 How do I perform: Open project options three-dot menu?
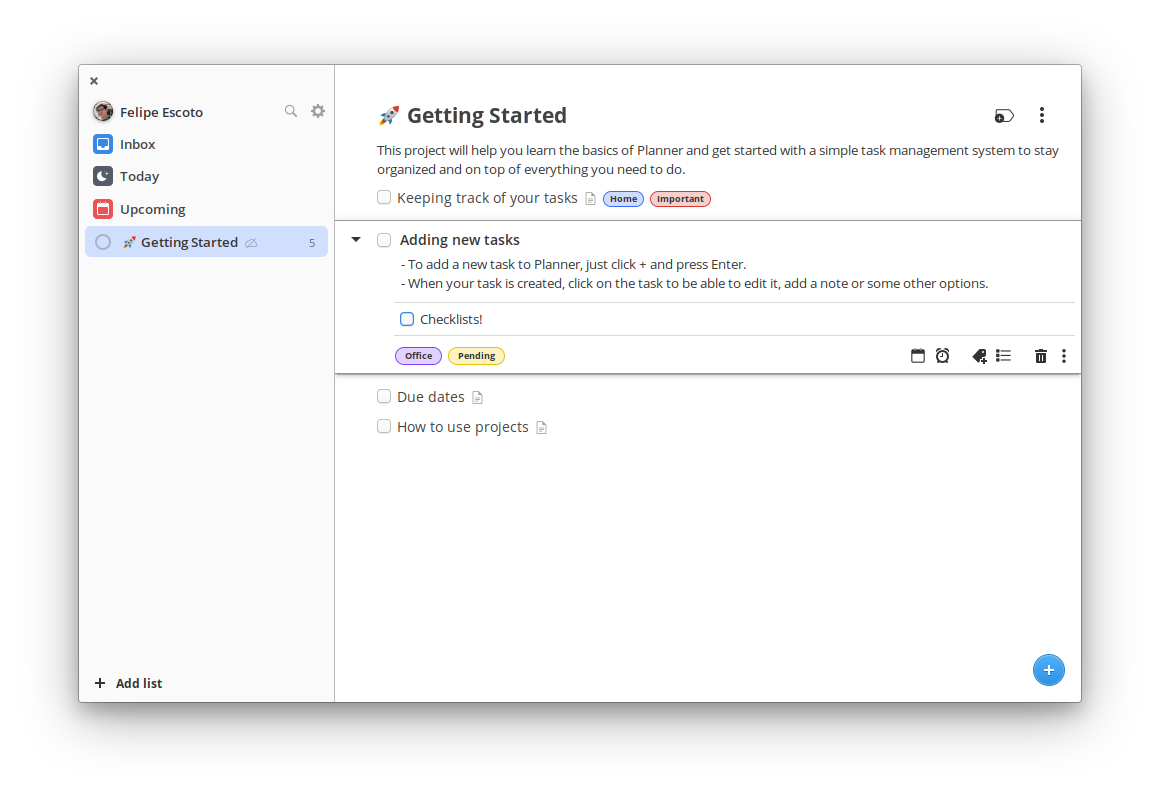(1042, 115)
